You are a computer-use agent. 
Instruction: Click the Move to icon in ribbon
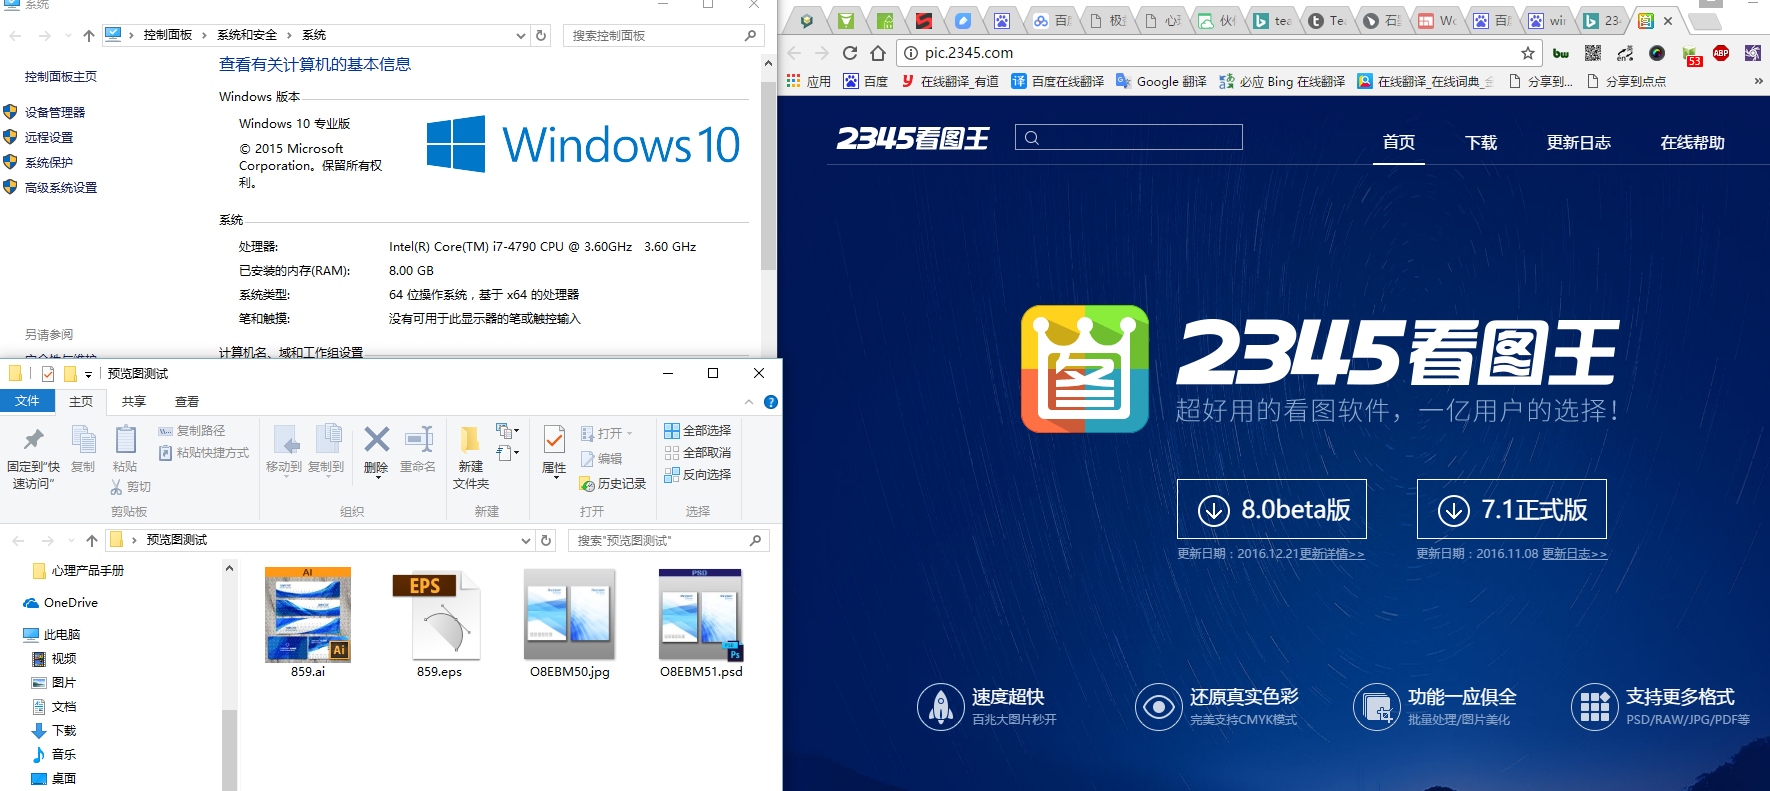pyautogui.click(x=286, y=440)
